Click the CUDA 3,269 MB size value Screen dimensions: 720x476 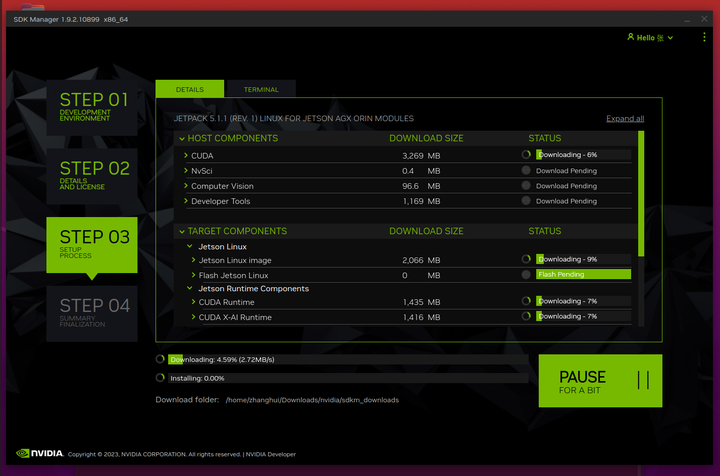(x=421, y=156)
